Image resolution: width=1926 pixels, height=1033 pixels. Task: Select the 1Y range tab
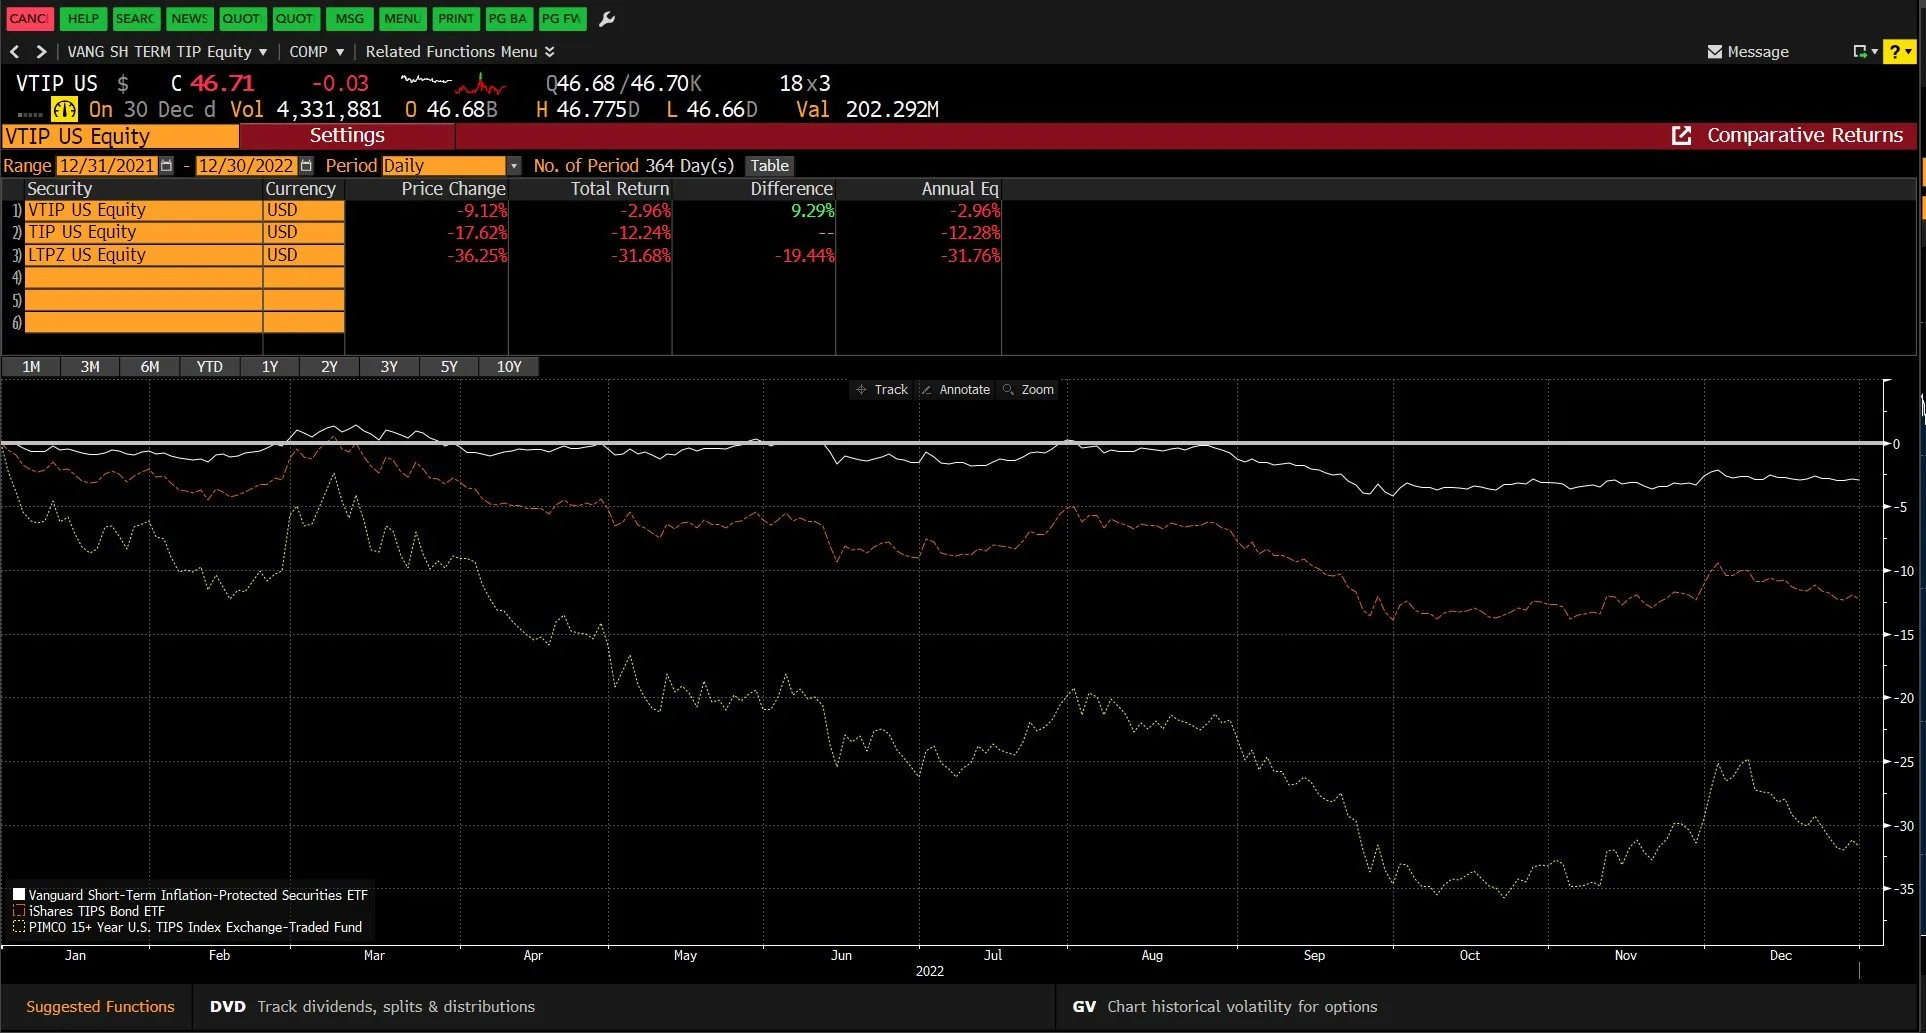[270, 367]
